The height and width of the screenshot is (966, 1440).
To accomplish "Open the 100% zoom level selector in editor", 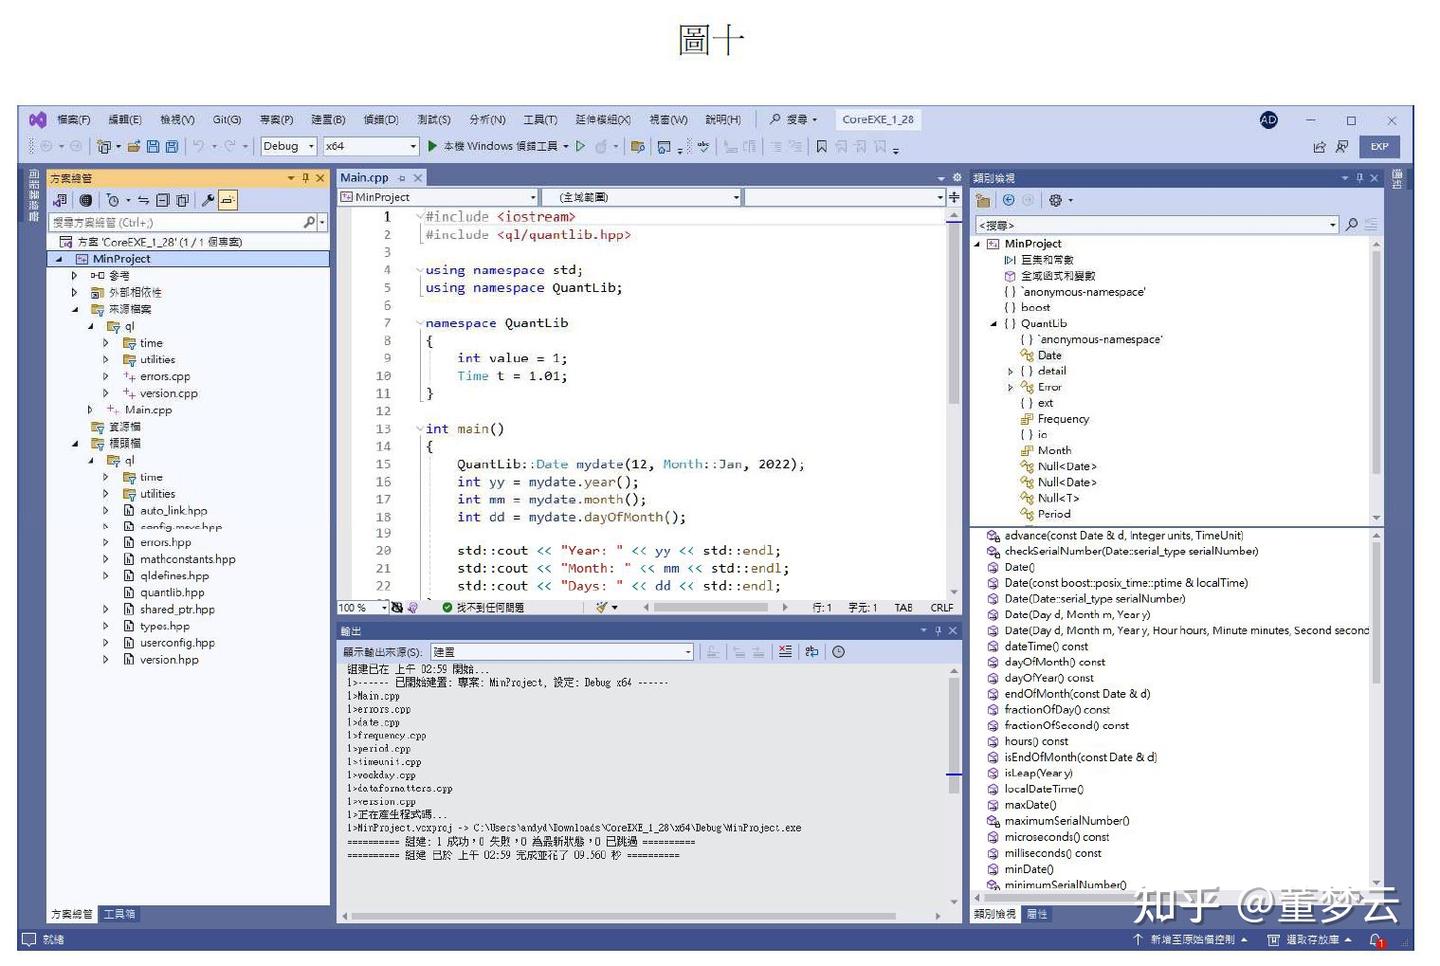I will 360,607.
